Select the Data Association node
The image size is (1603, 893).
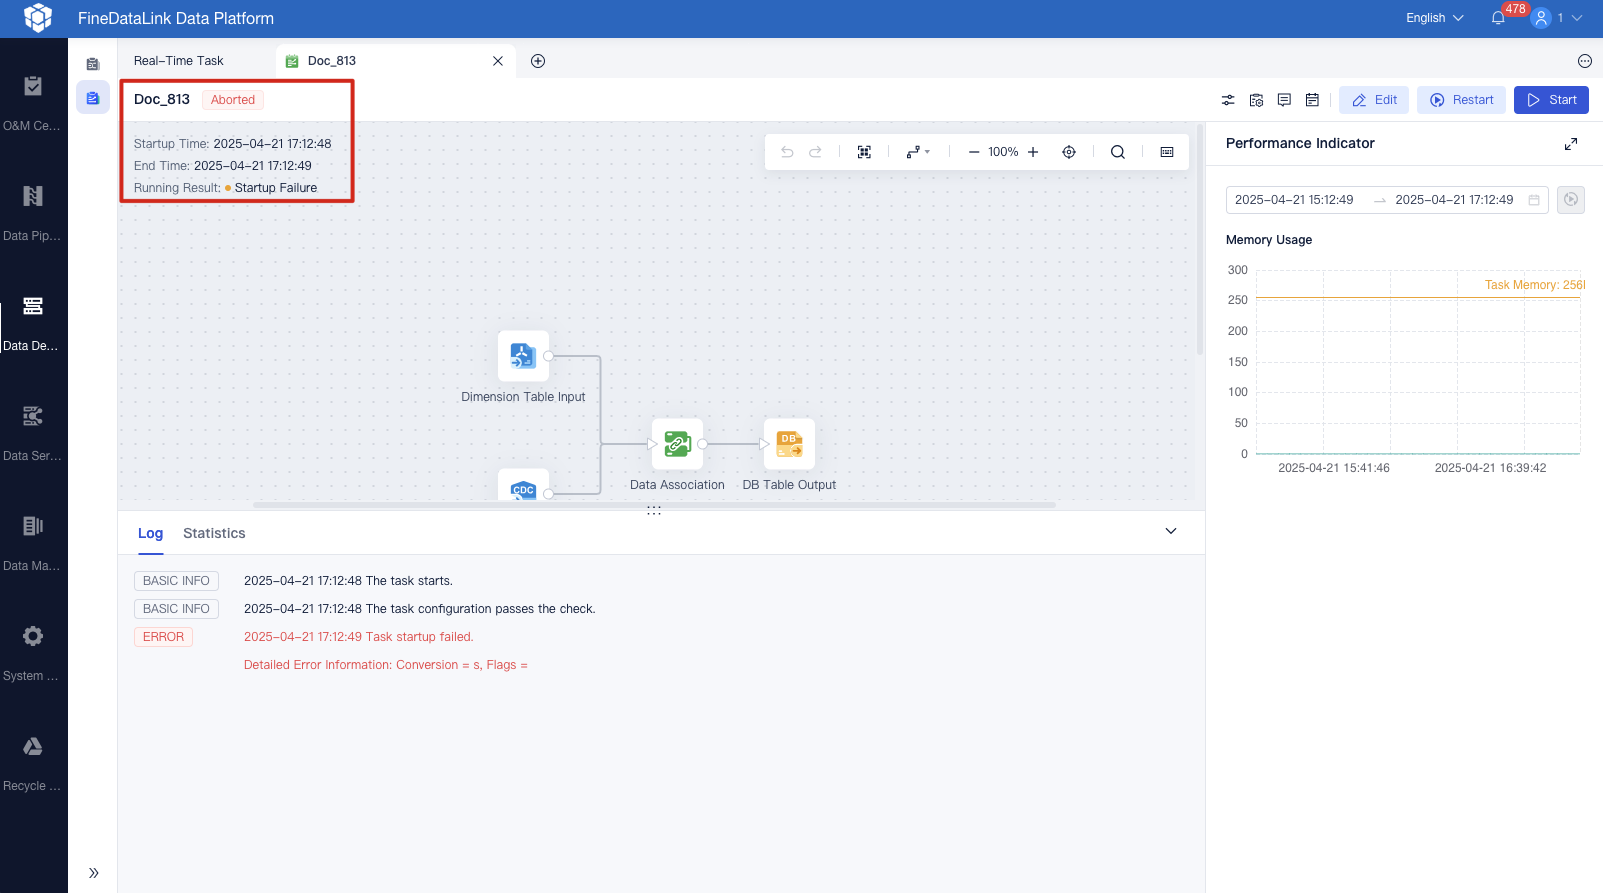coord(677,444)
